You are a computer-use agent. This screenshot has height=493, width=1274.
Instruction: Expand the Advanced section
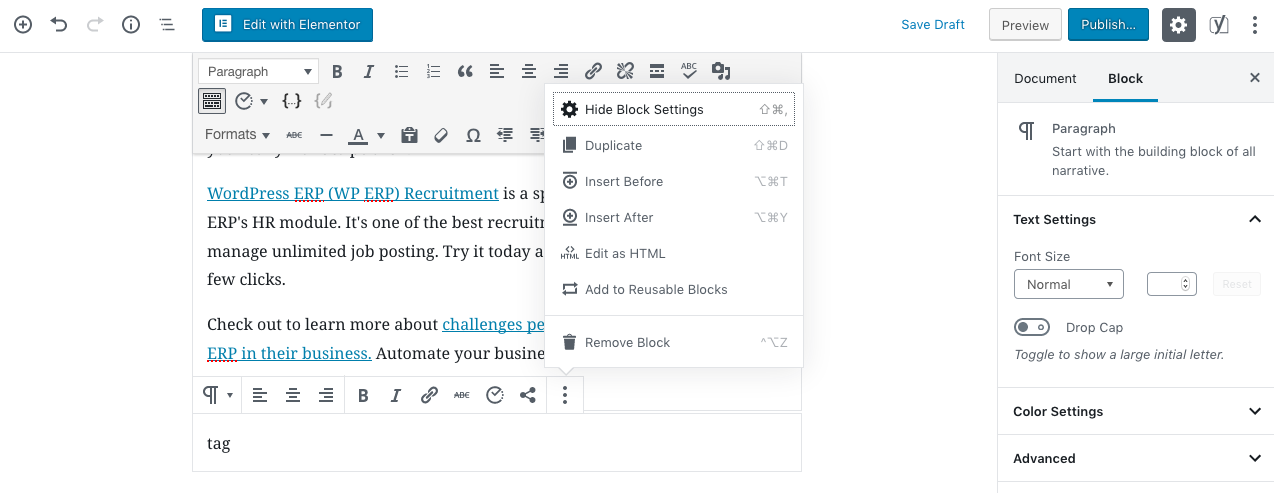(x=1137, y=458)
